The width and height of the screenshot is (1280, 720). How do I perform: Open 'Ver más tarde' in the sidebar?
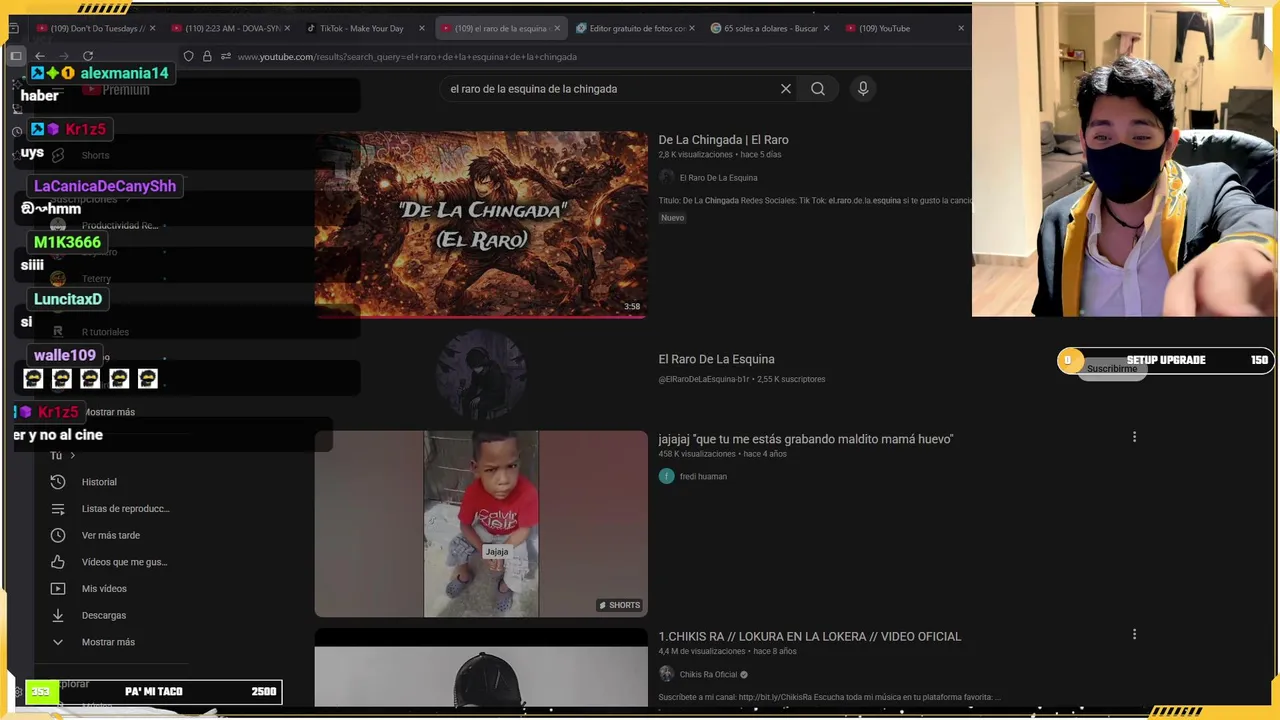tap(110, 535)
